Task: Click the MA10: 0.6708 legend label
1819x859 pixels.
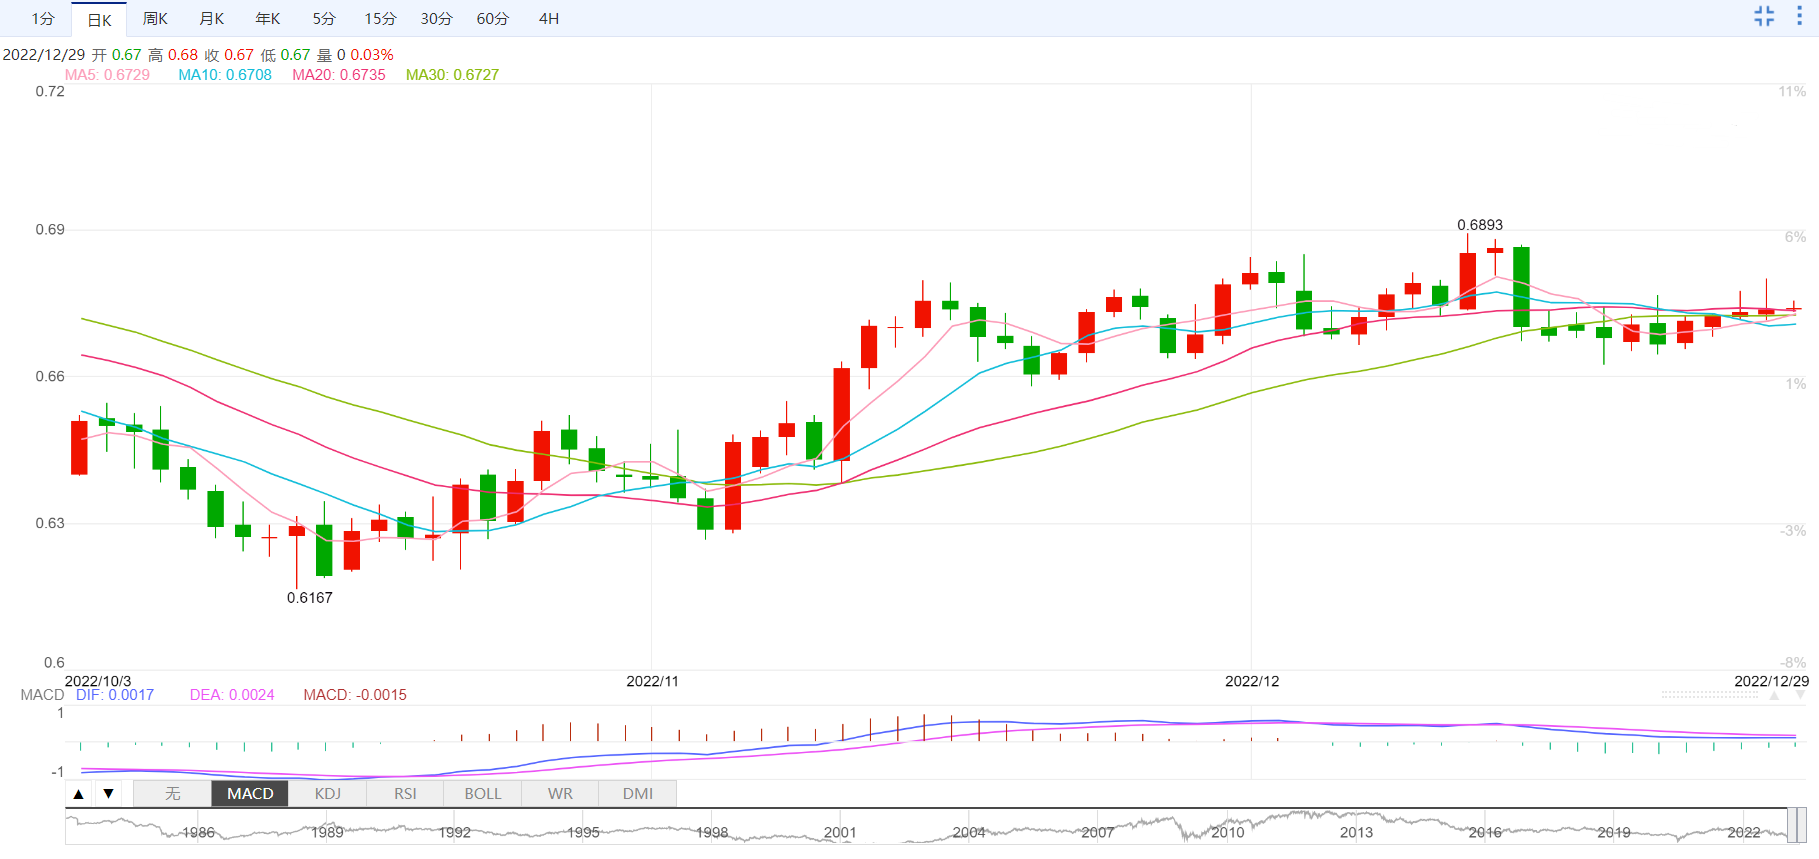Action: [225, 75]
